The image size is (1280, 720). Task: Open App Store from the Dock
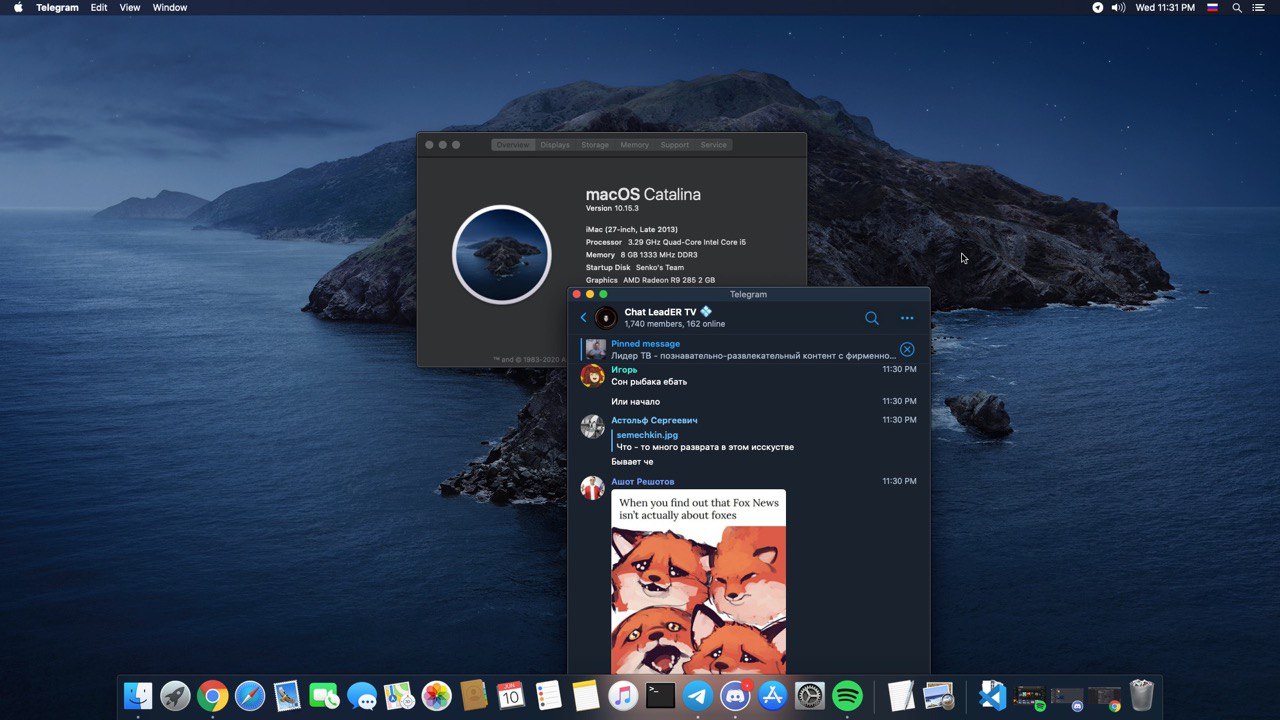click(772, 695)
